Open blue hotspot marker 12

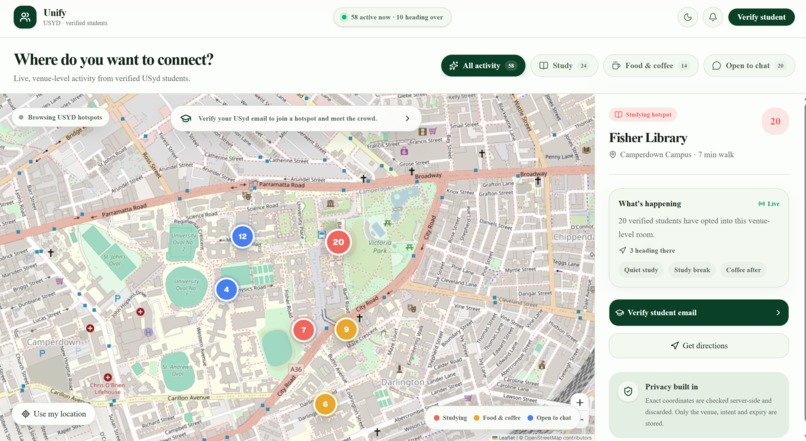(242, 236)
